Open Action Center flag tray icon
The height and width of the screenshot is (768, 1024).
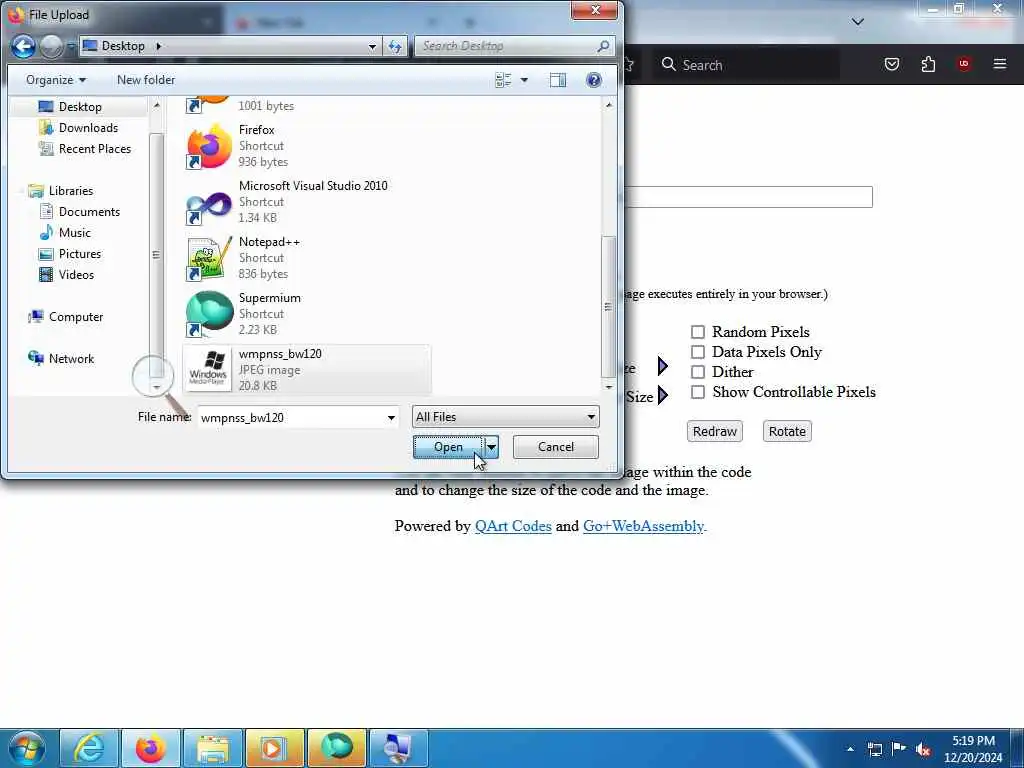tap(899, 748)
